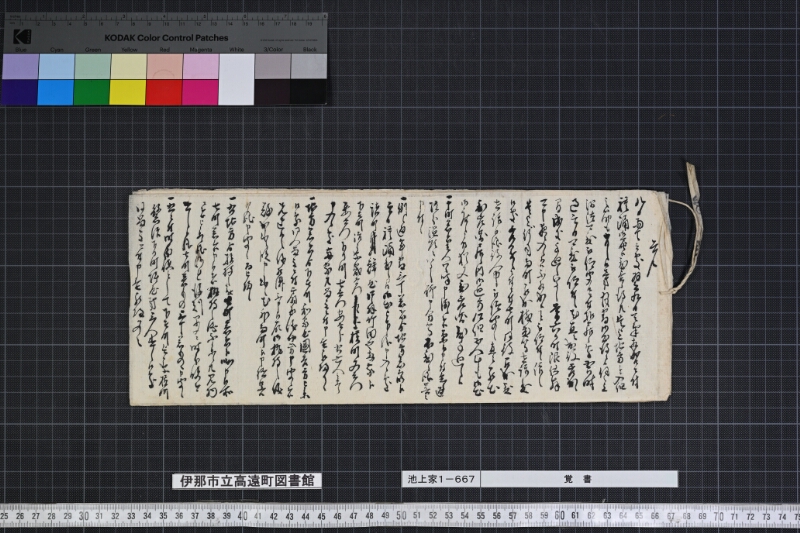Select the solid cyan color patch

[56, 92]
